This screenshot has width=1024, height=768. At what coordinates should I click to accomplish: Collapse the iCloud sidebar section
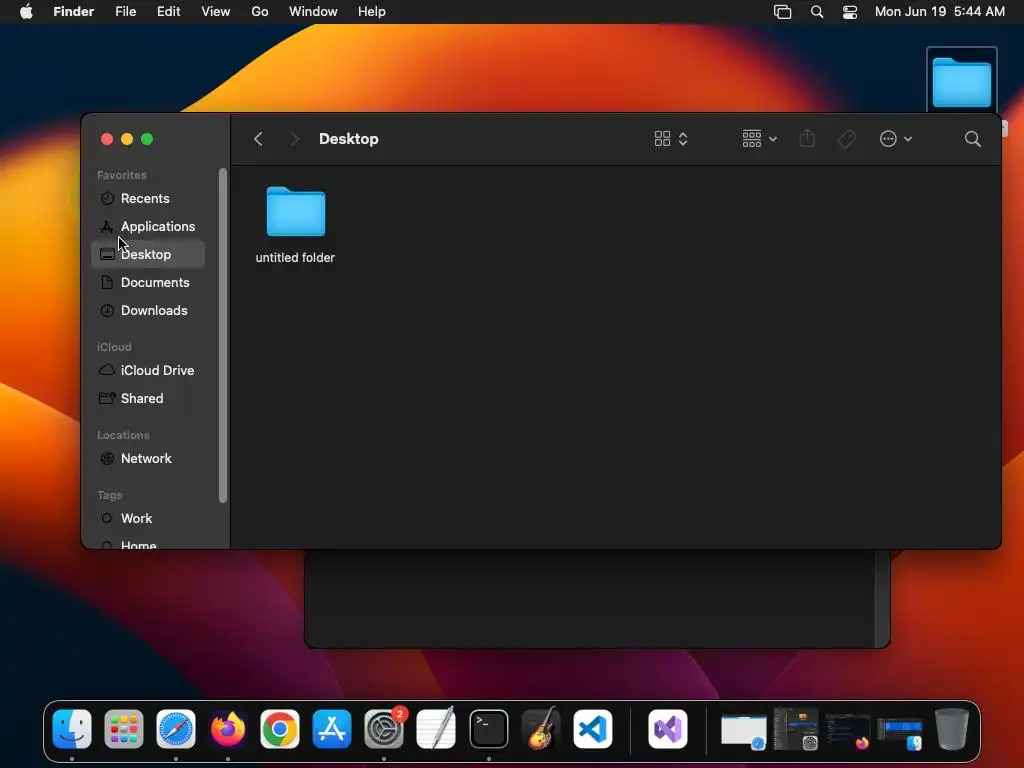[114, 347]
